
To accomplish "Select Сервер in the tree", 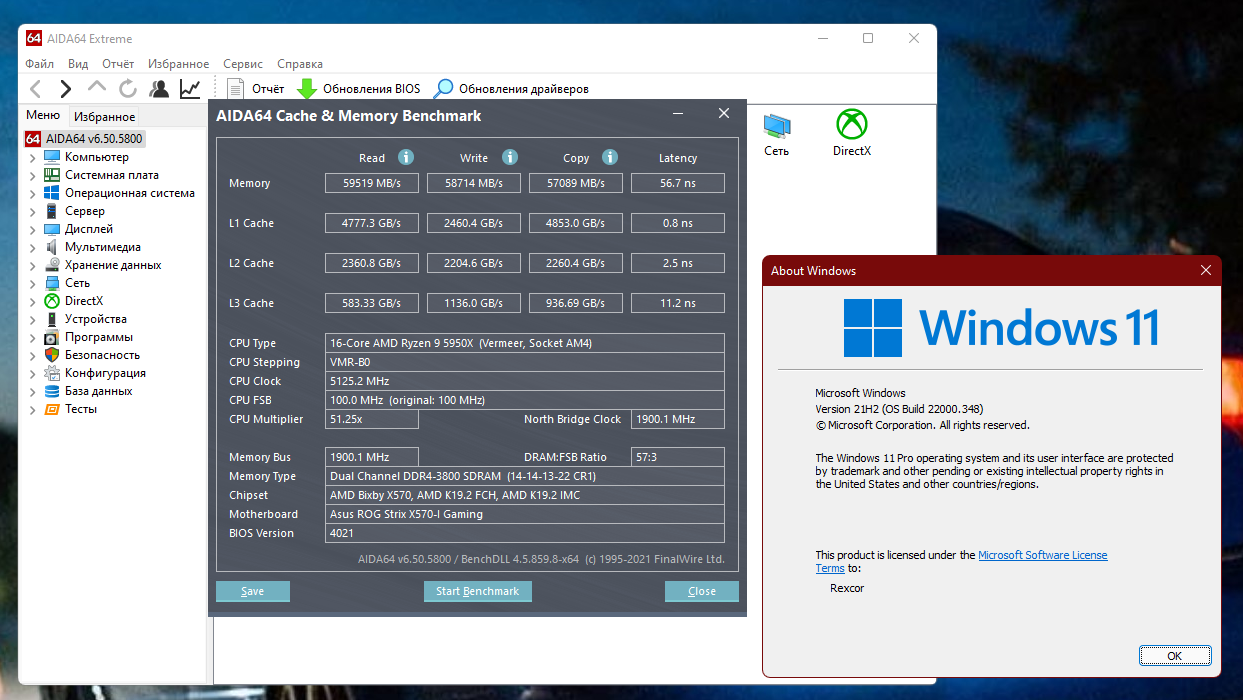I will click(x=85, y=211).
